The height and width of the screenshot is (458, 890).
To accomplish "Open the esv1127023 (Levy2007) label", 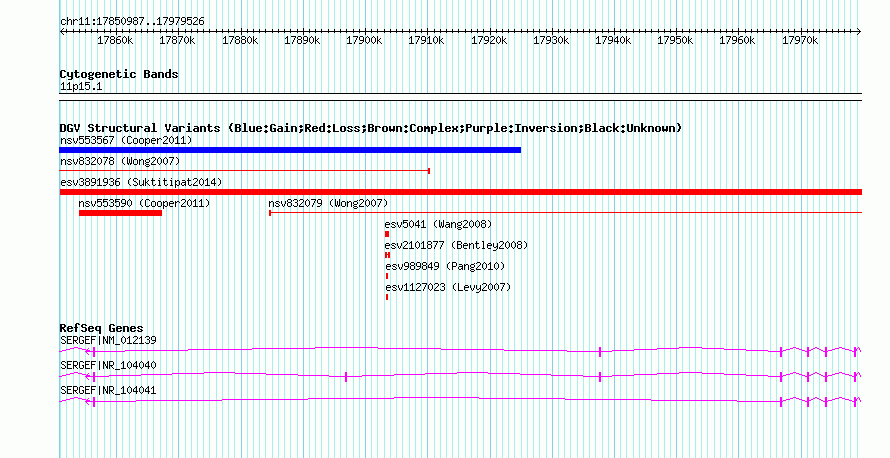I will pos(448,287).
